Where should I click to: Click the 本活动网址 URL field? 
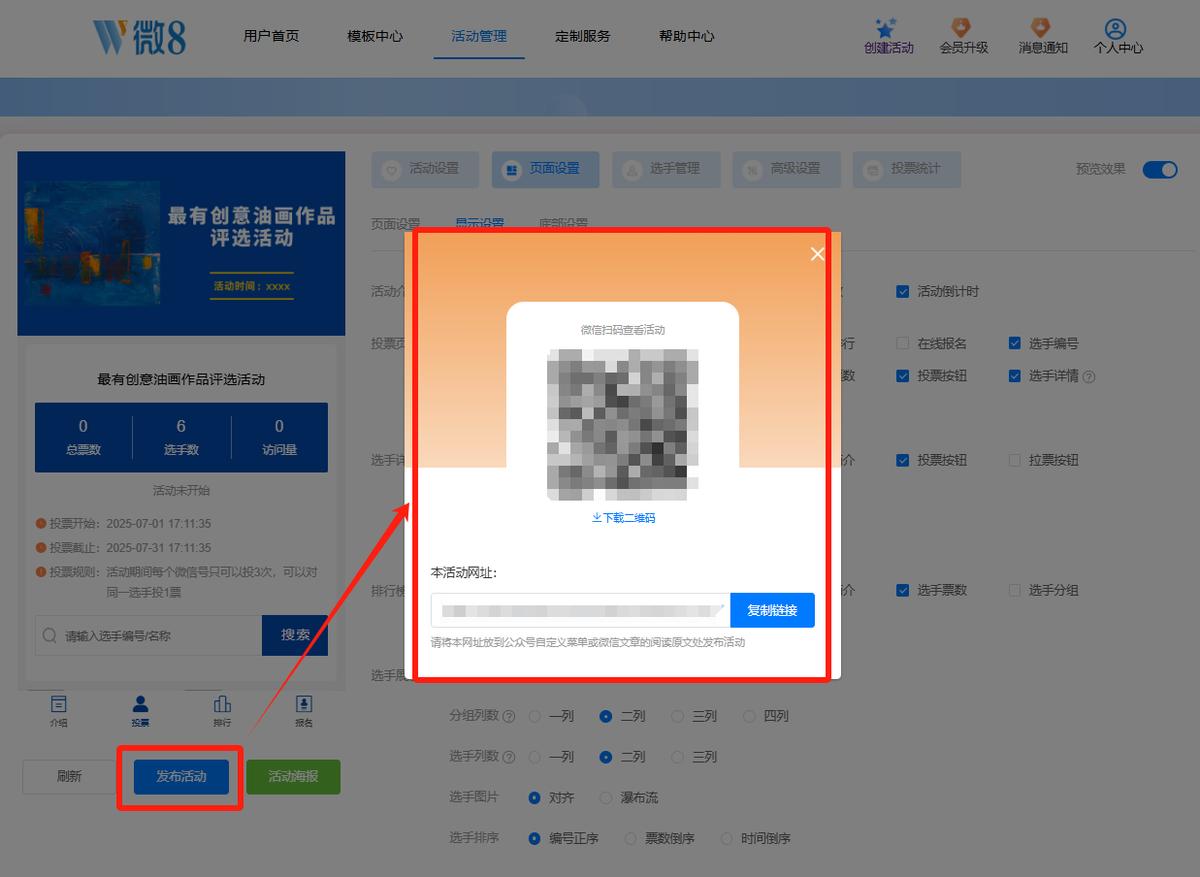point(580,610)
